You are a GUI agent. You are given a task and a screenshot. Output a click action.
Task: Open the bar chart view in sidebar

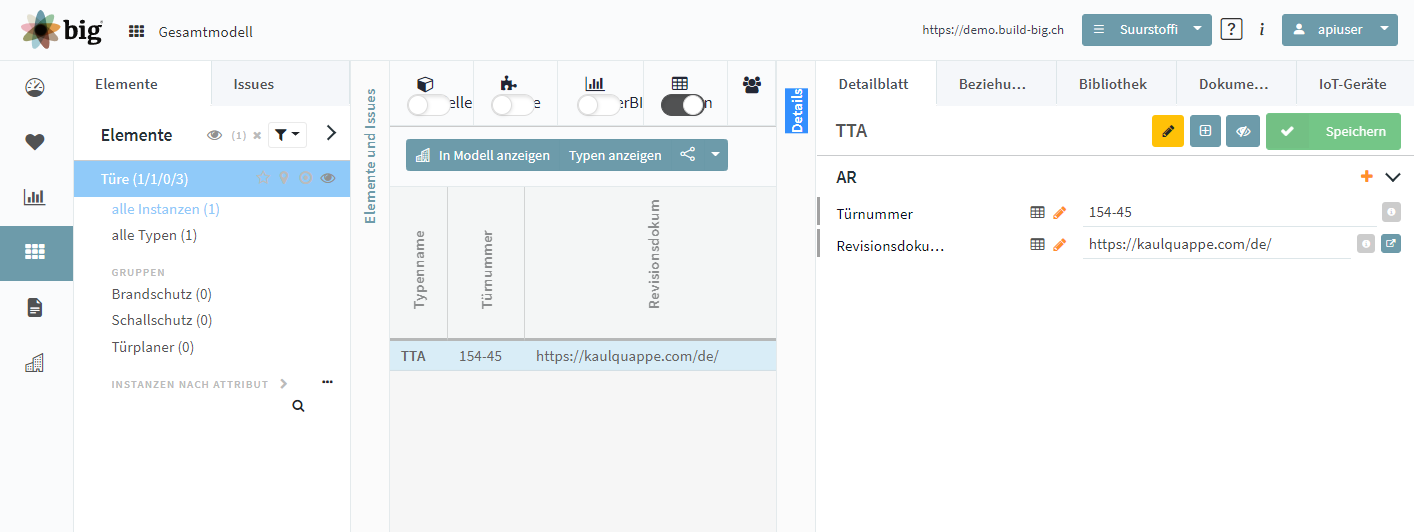pos(35,197)
